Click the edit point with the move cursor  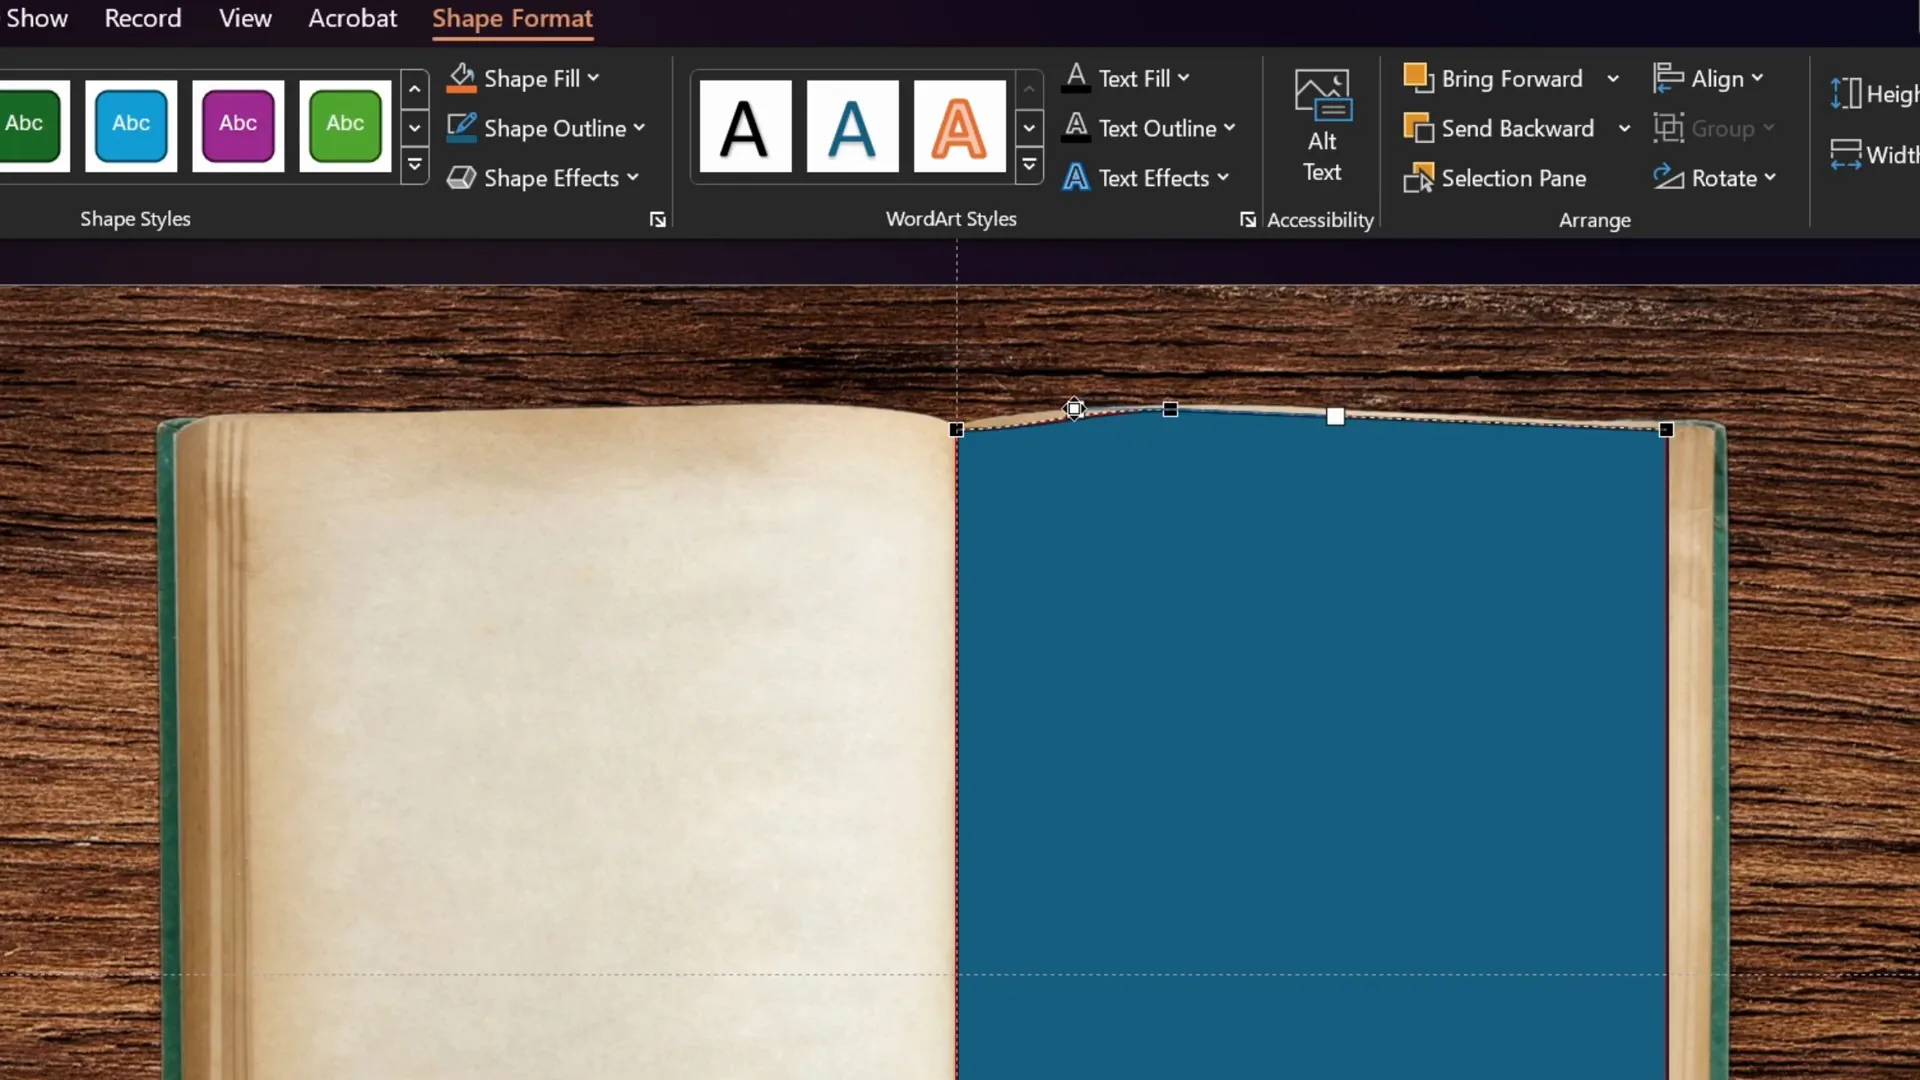tap(1074, 408)
